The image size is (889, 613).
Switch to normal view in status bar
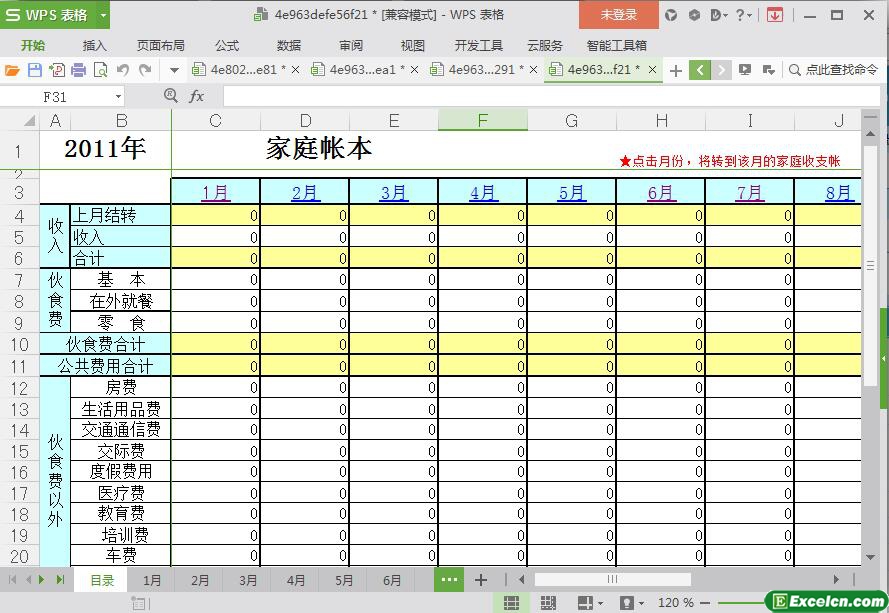pos(511,603)
